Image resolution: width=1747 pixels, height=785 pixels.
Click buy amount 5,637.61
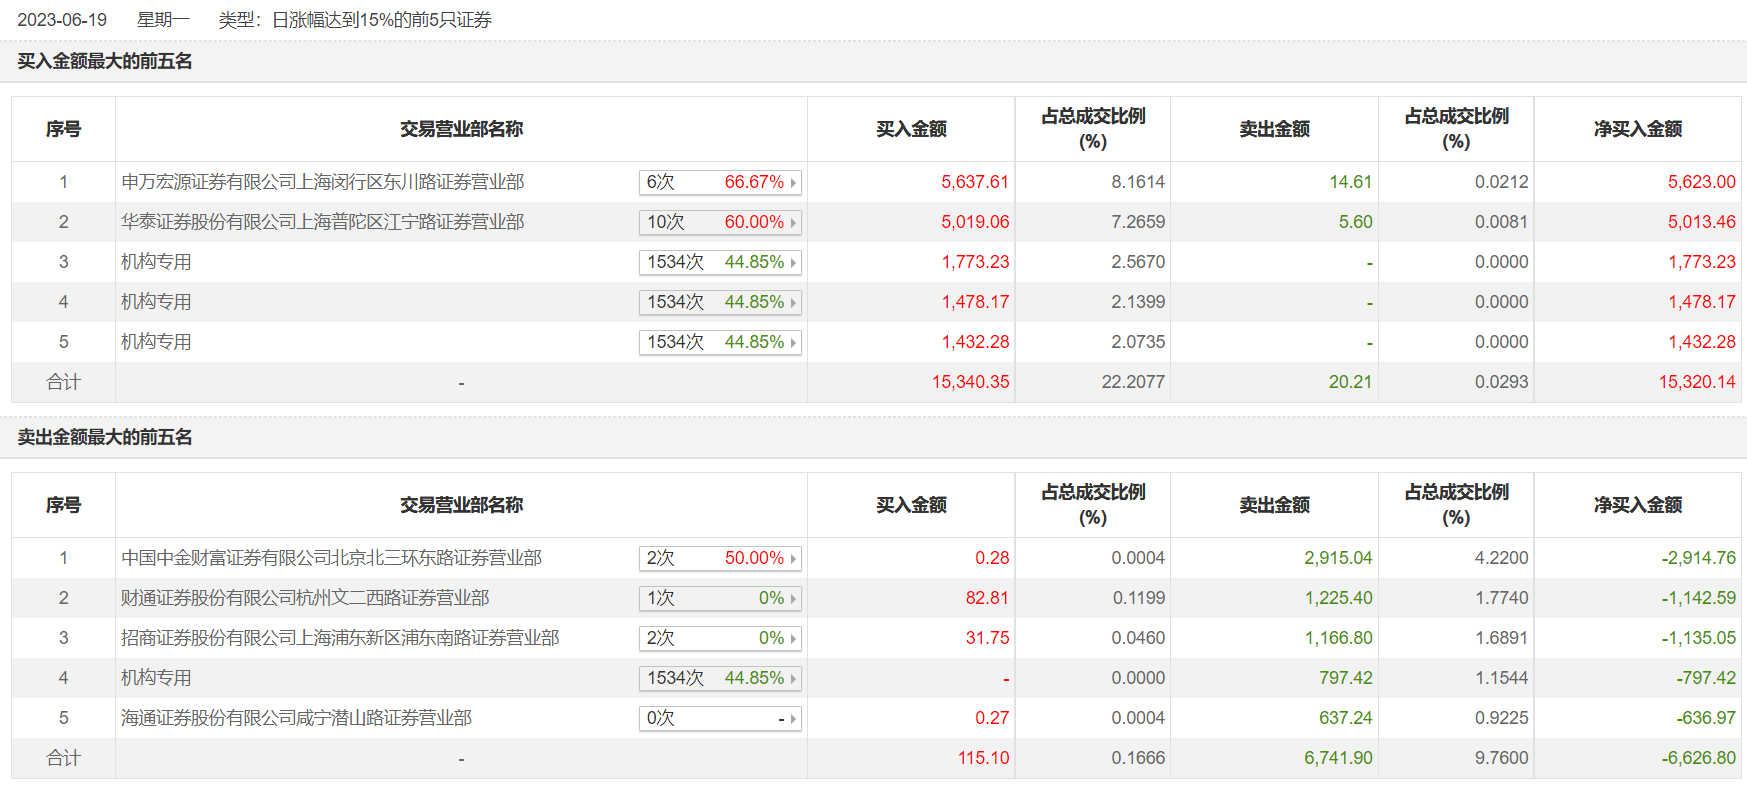[975, 182]
